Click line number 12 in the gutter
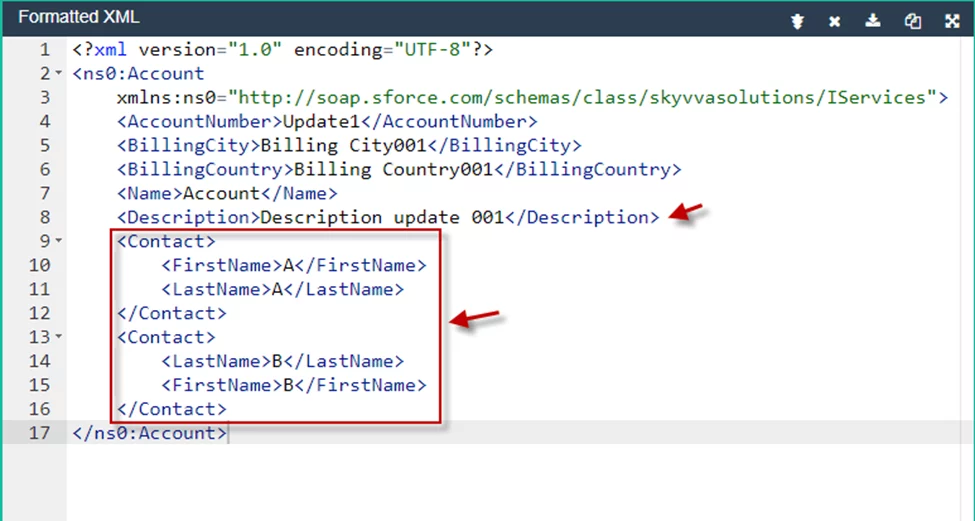Screen dimensions: 975x521 click(39, 314)
